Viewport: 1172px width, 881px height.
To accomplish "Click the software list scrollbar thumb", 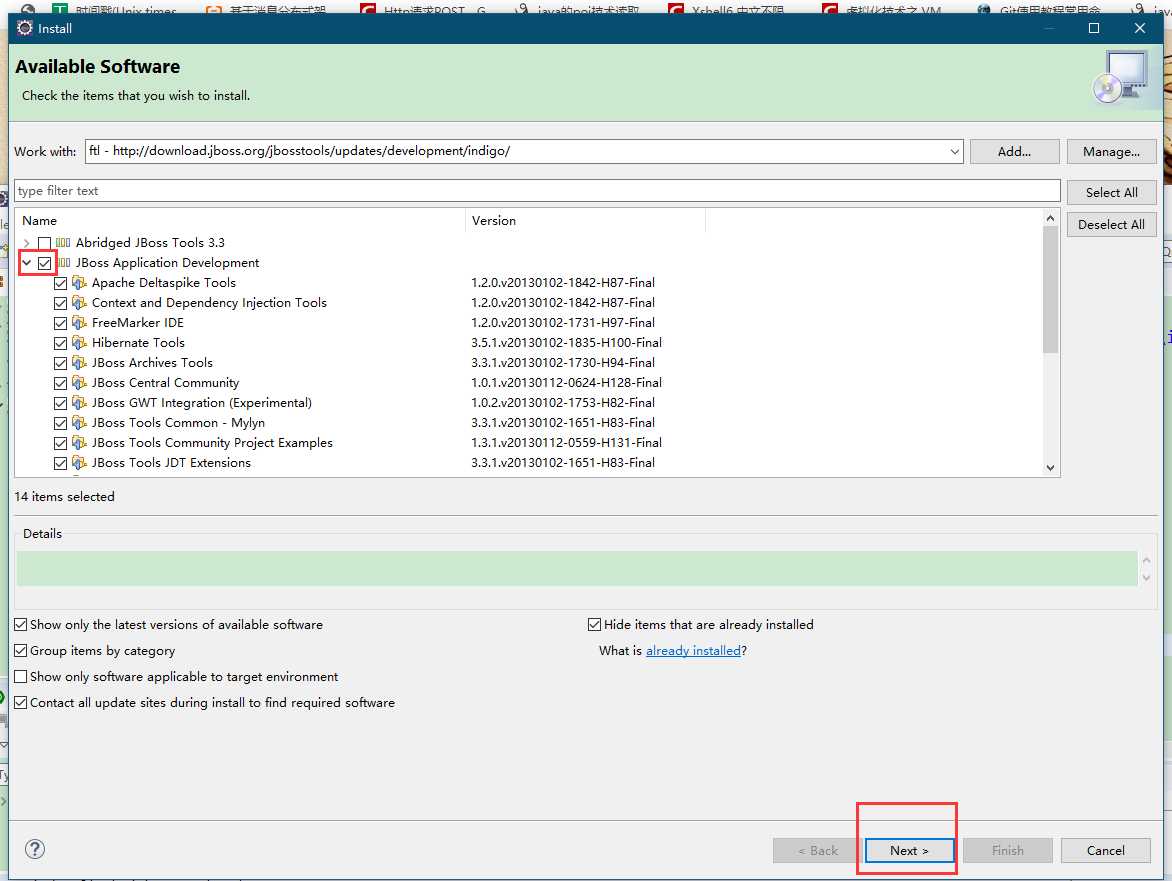I will (1050, 289).
